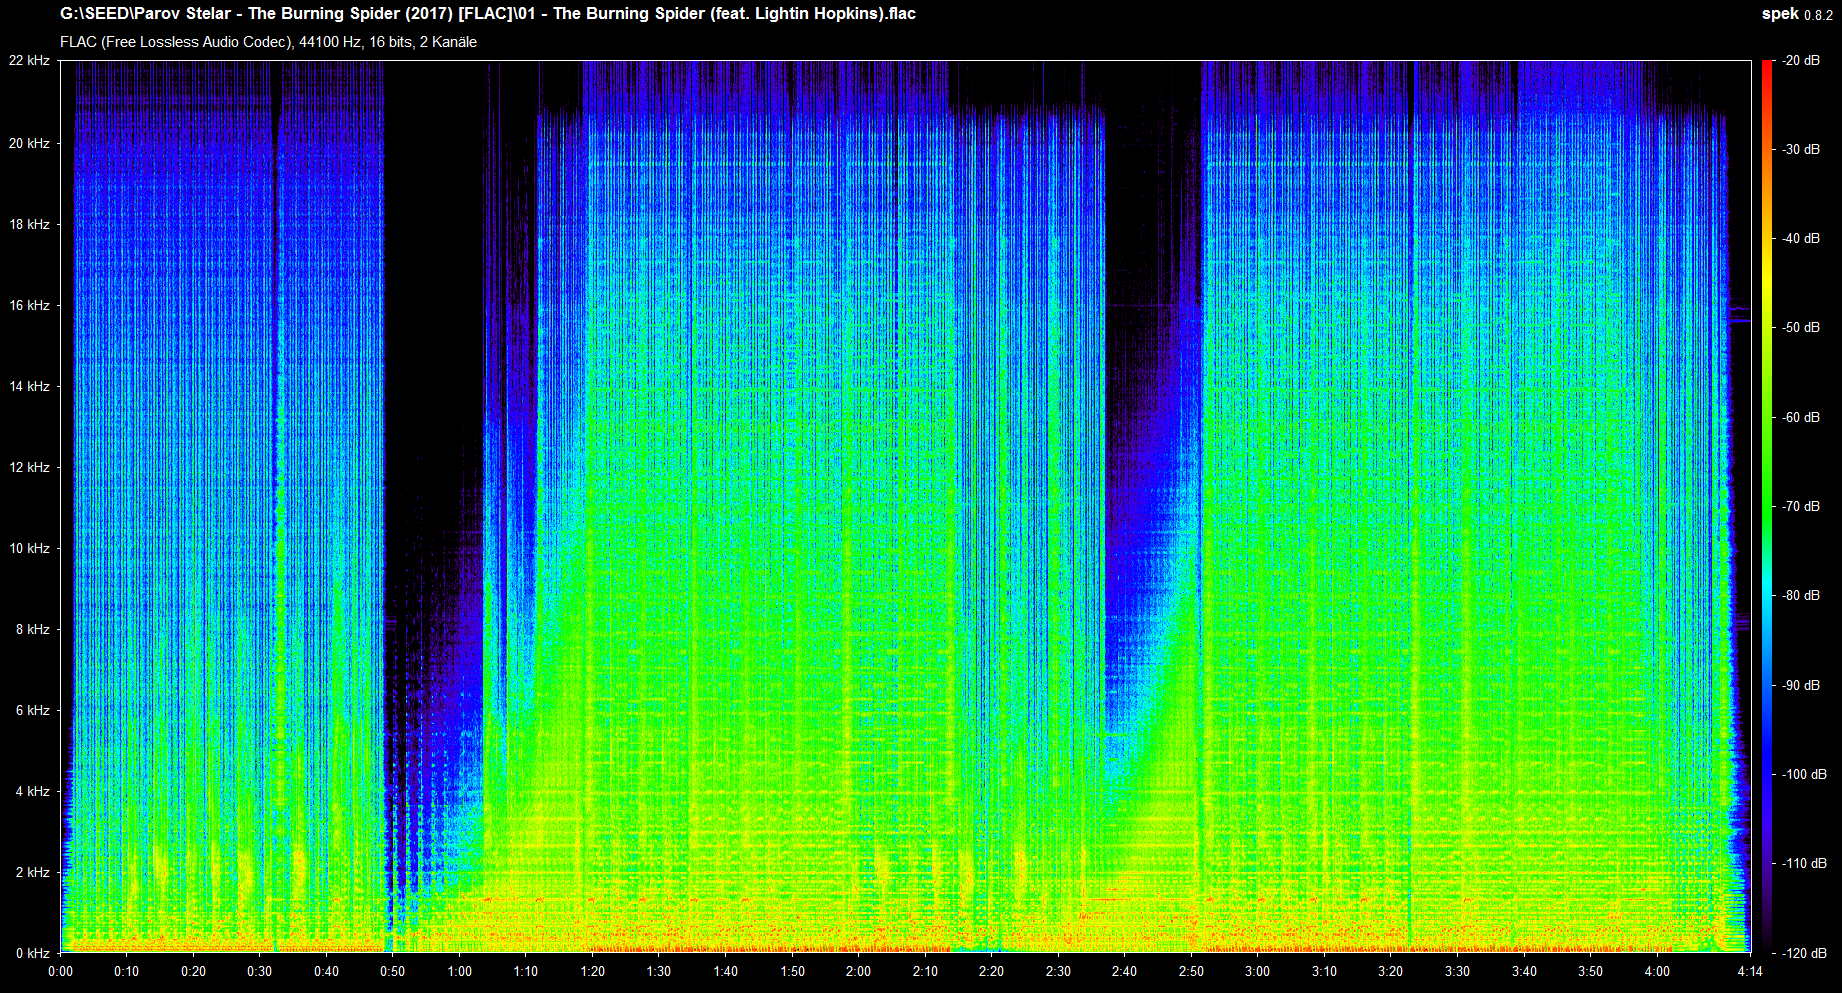Click the spek logo text
1842x993 pixels.
(1779, 14)
